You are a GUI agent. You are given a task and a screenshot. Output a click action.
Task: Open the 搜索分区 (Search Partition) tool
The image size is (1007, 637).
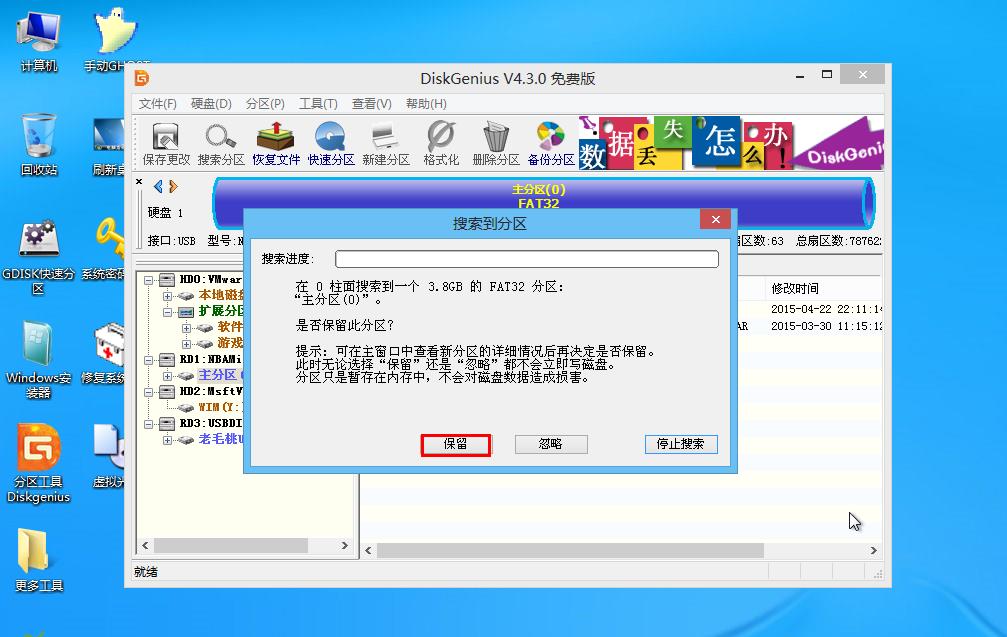pos(219,141)
